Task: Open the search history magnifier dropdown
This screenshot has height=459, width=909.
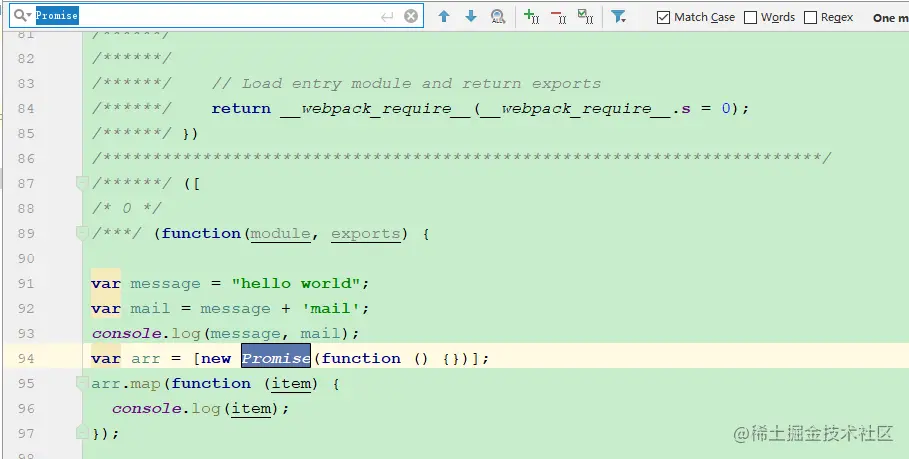Action: [x=23, y=16]
